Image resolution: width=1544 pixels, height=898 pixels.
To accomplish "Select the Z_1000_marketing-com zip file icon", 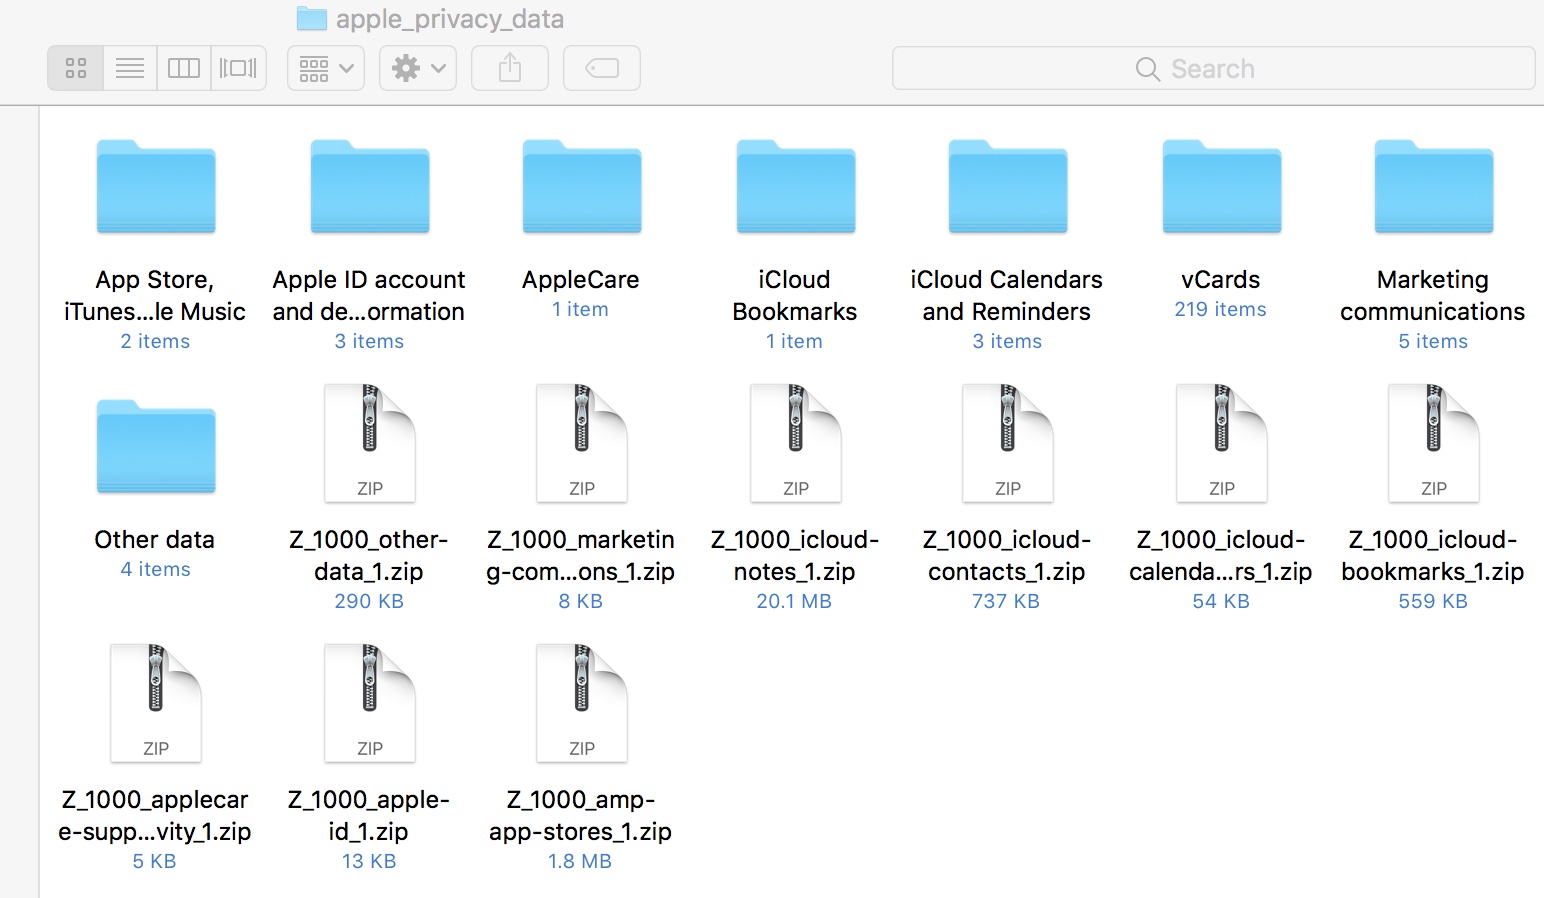I will pos(582,443).
